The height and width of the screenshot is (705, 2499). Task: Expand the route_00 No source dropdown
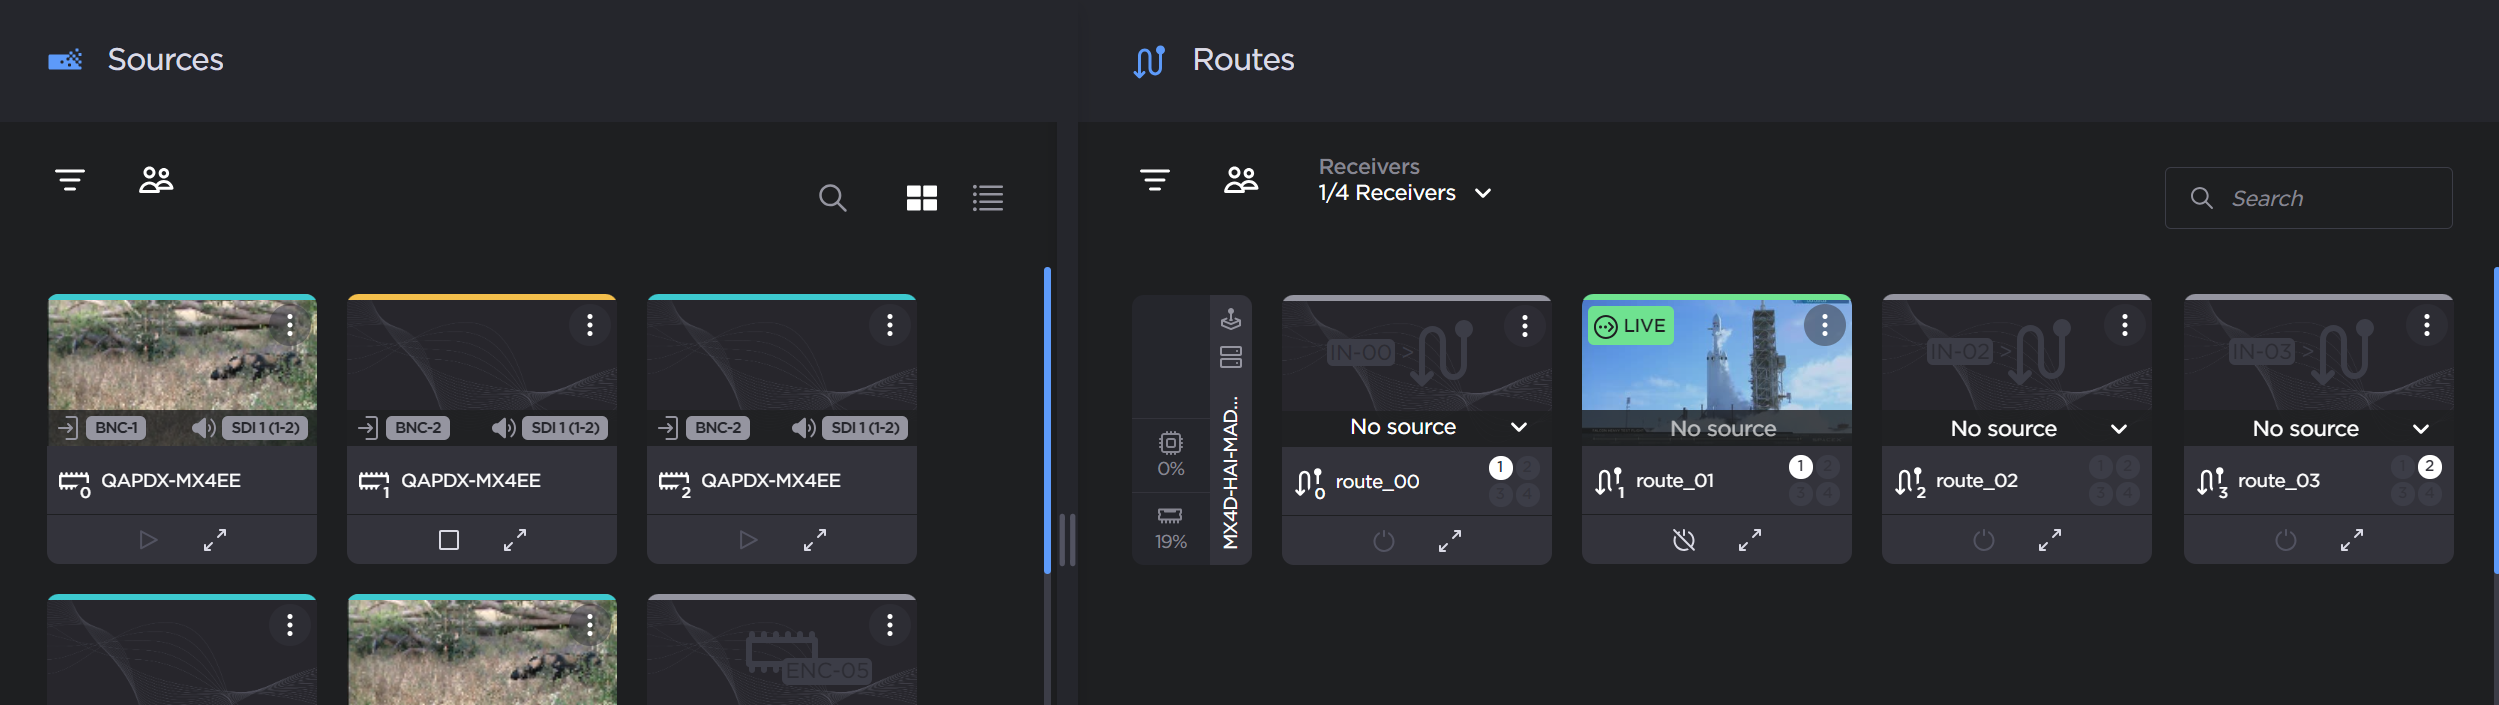click(x=1518, y=427)
